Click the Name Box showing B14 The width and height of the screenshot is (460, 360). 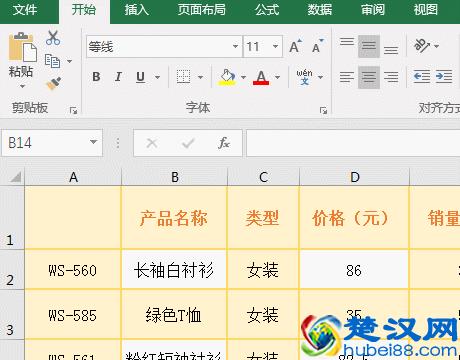pos(52,143)
